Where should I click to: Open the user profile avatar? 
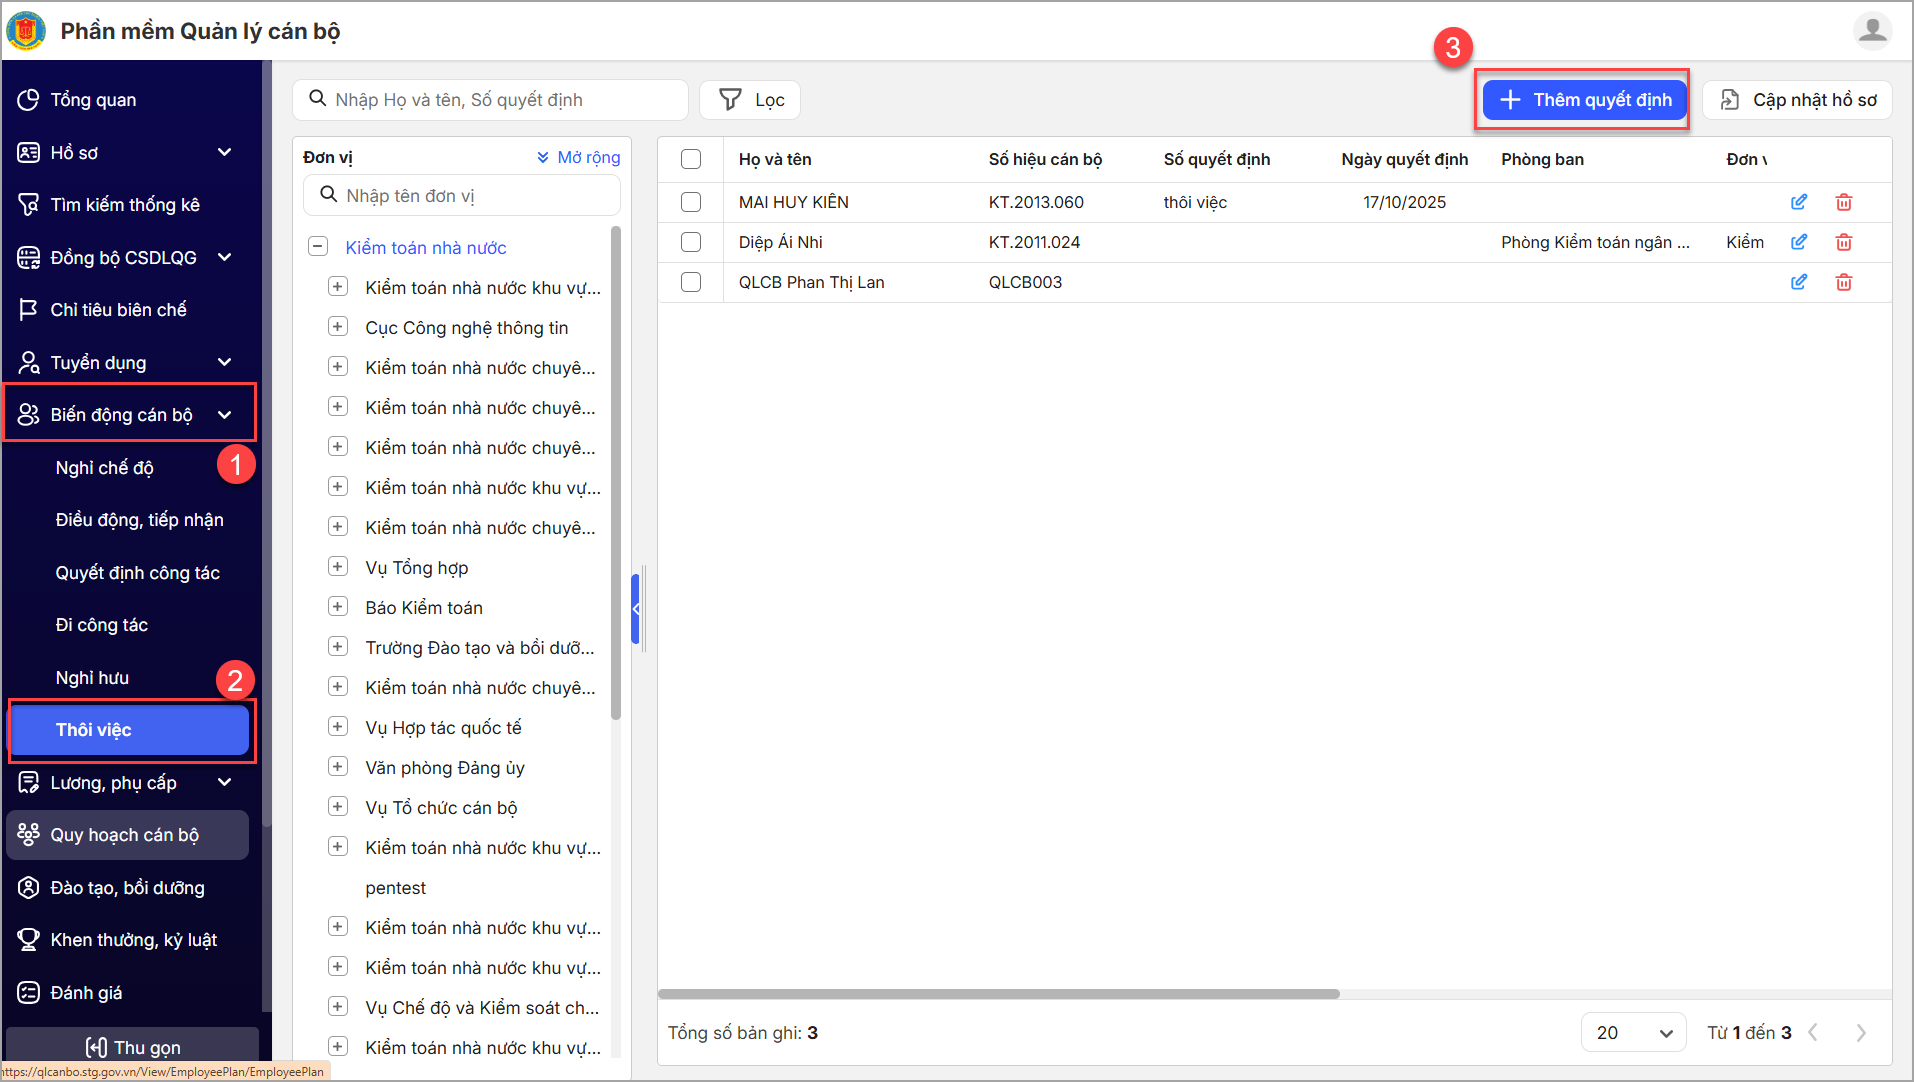click(x=1871, y=31)
